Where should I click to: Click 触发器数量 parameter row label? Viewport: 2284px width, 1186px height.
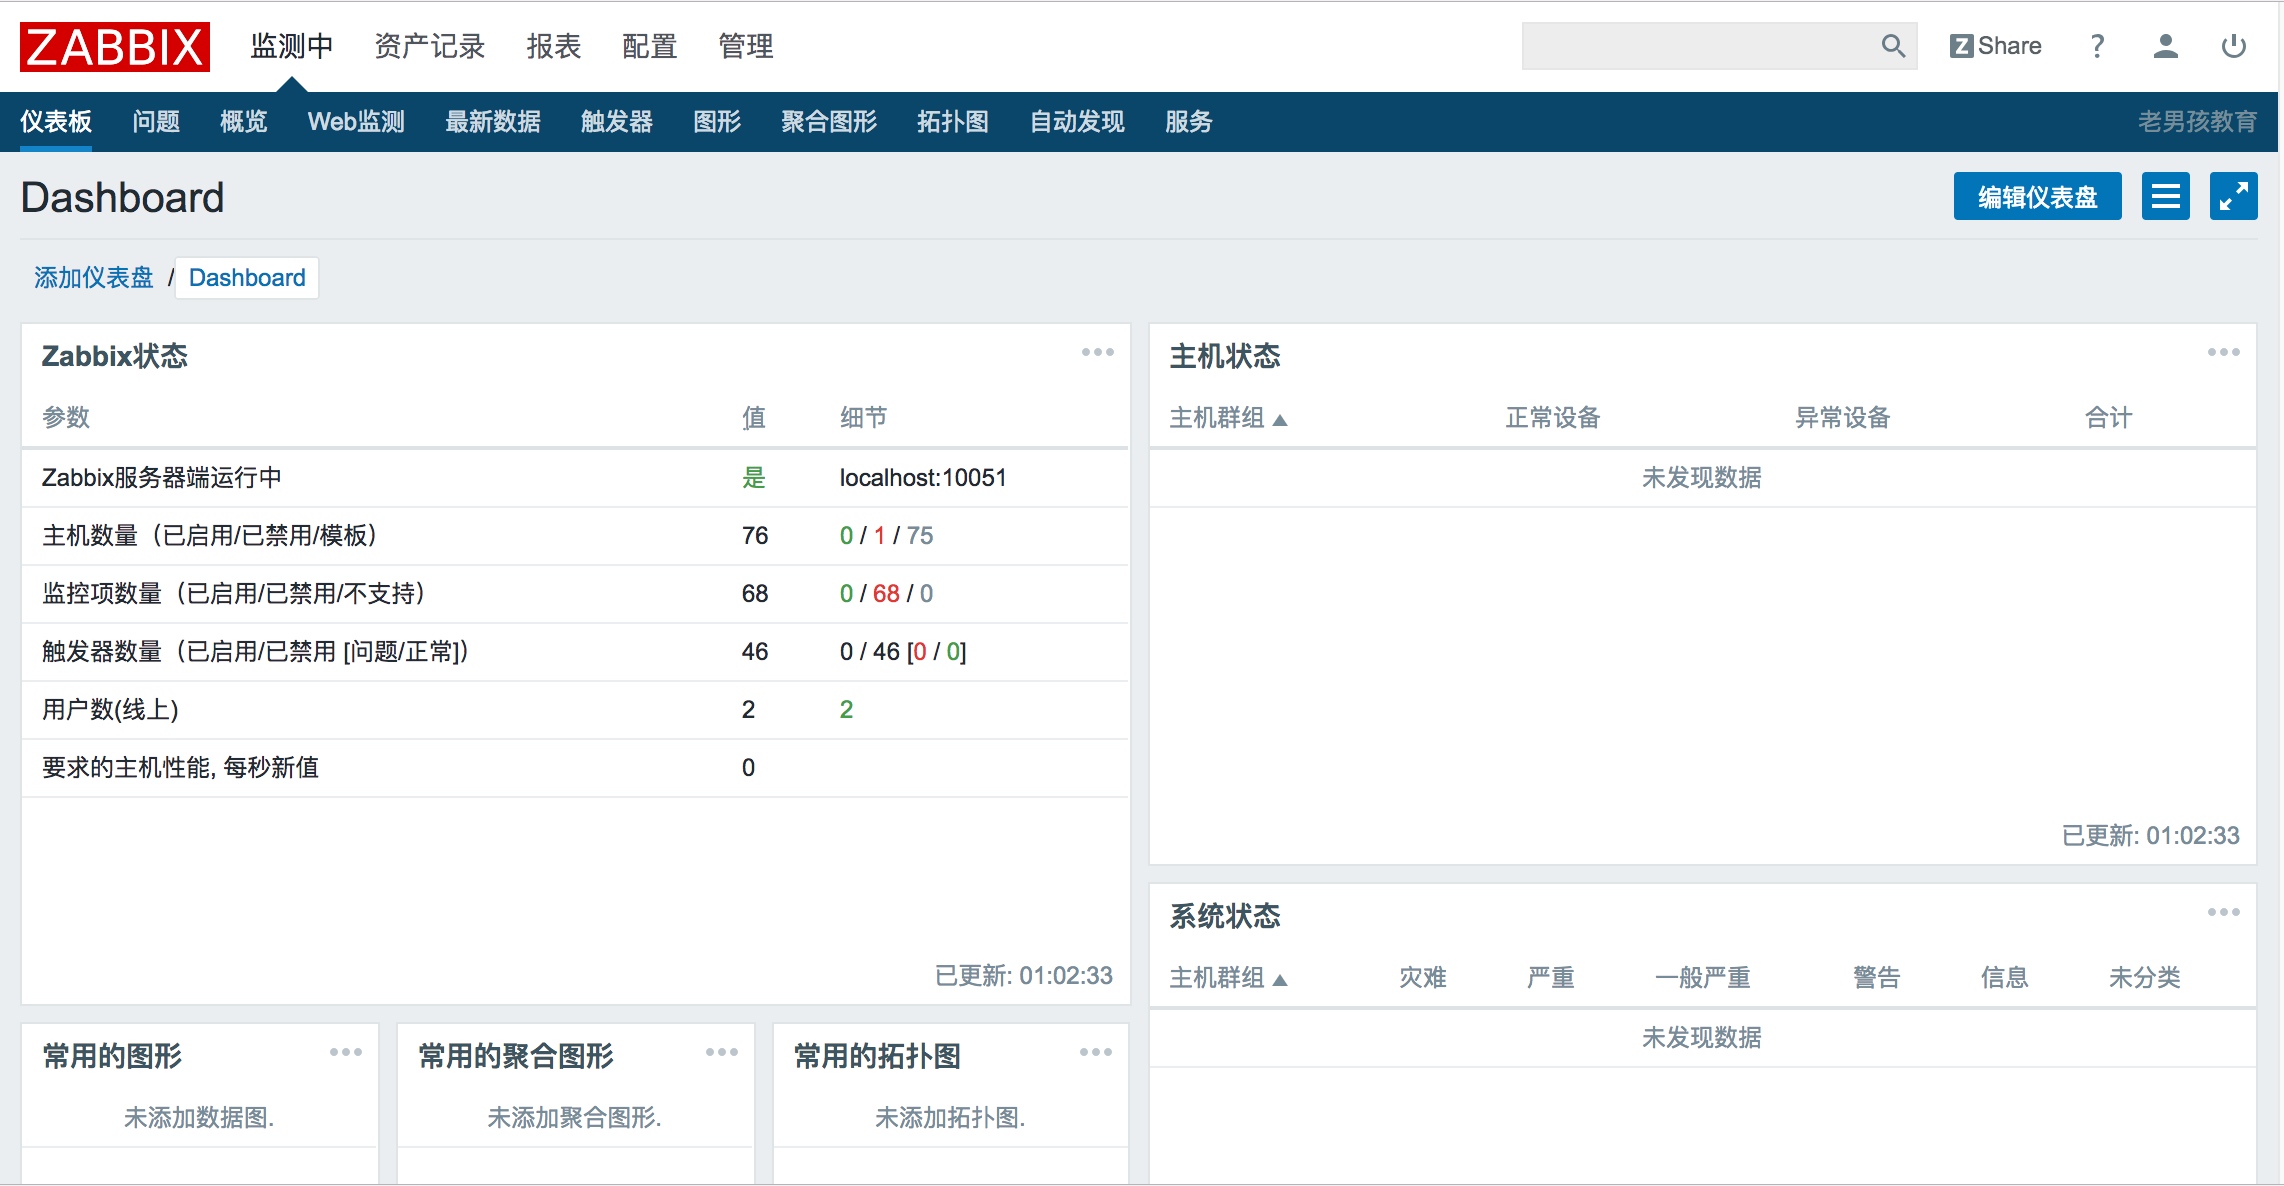coord(255,652)
